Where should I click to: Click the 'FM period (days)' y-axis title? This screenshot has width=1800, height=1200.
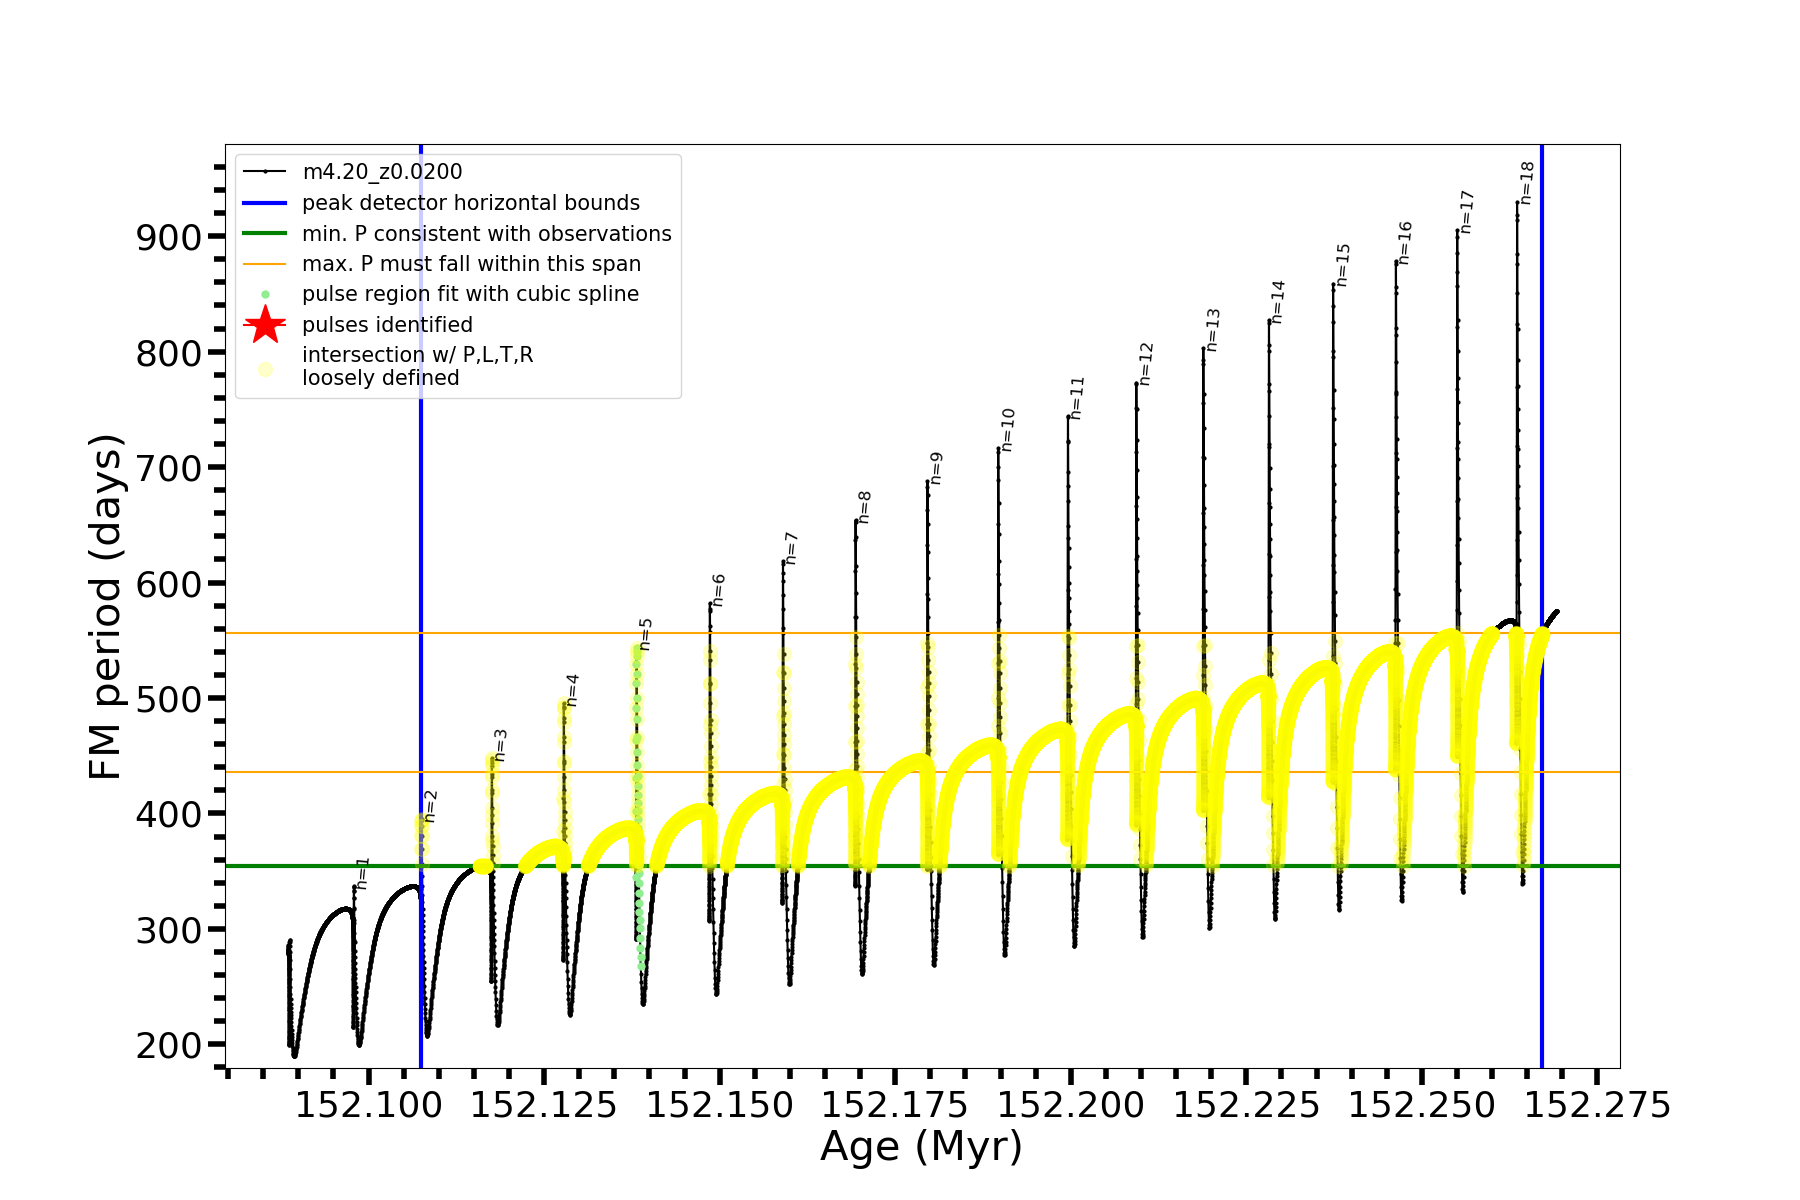pos(105,607)
